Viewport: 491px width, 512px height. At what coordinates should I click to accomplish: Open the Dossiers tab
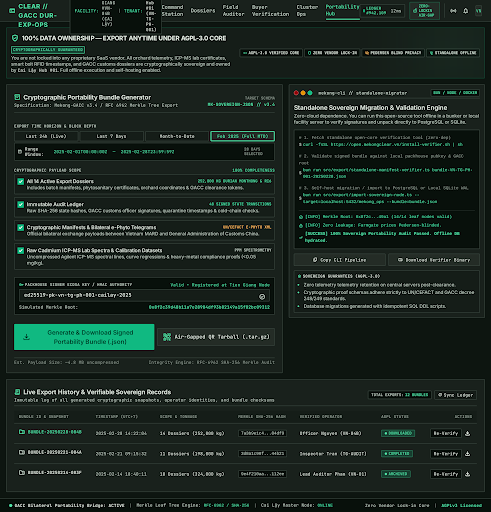(x=203, y=11)
